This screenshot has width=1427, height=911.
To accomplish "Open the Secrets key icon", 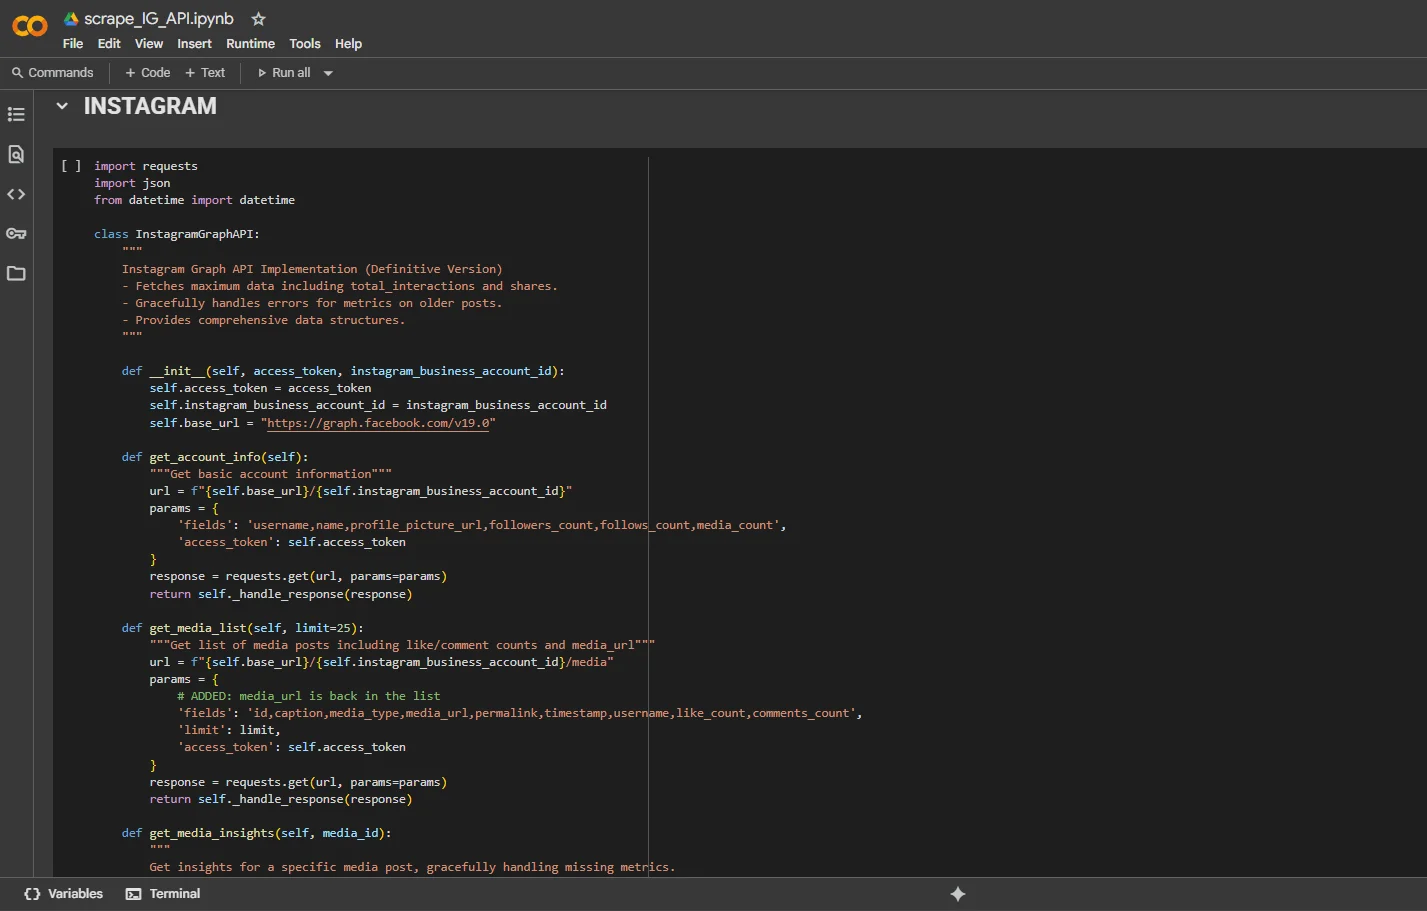I will pyautogui.click(x=16, y=234).
